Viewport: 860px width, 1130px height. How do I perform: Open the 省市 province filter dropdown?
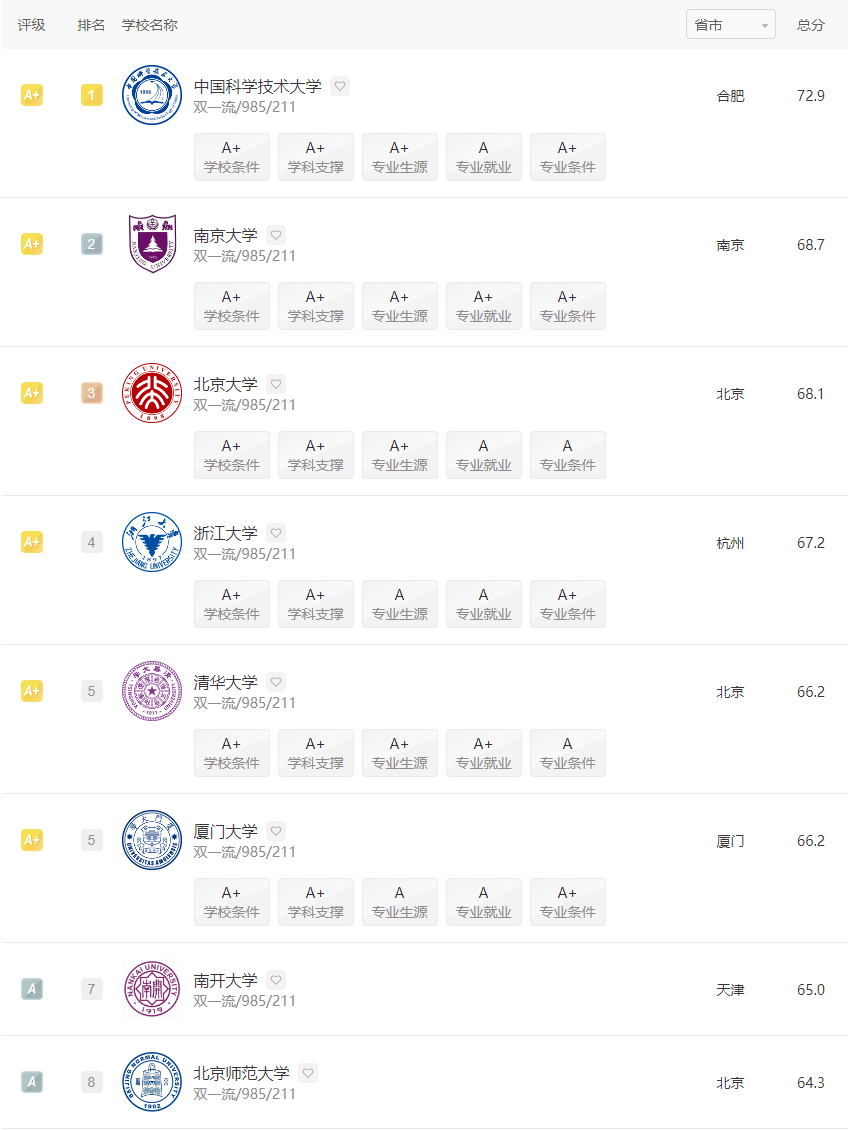tap(730, 25)
